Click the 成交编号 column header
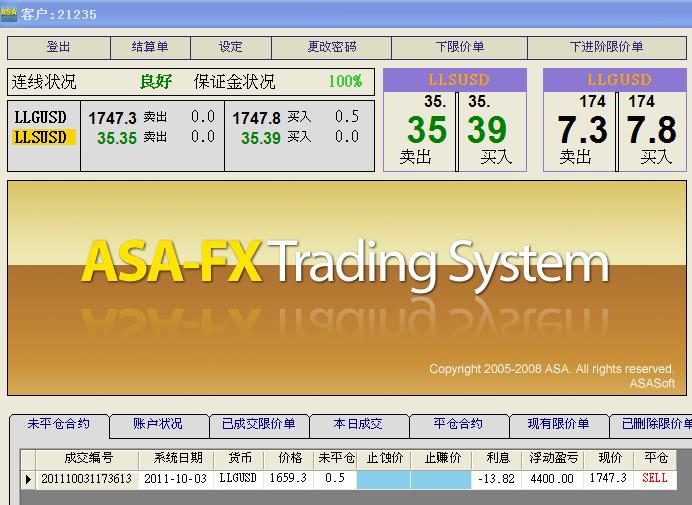 (88, 459)
